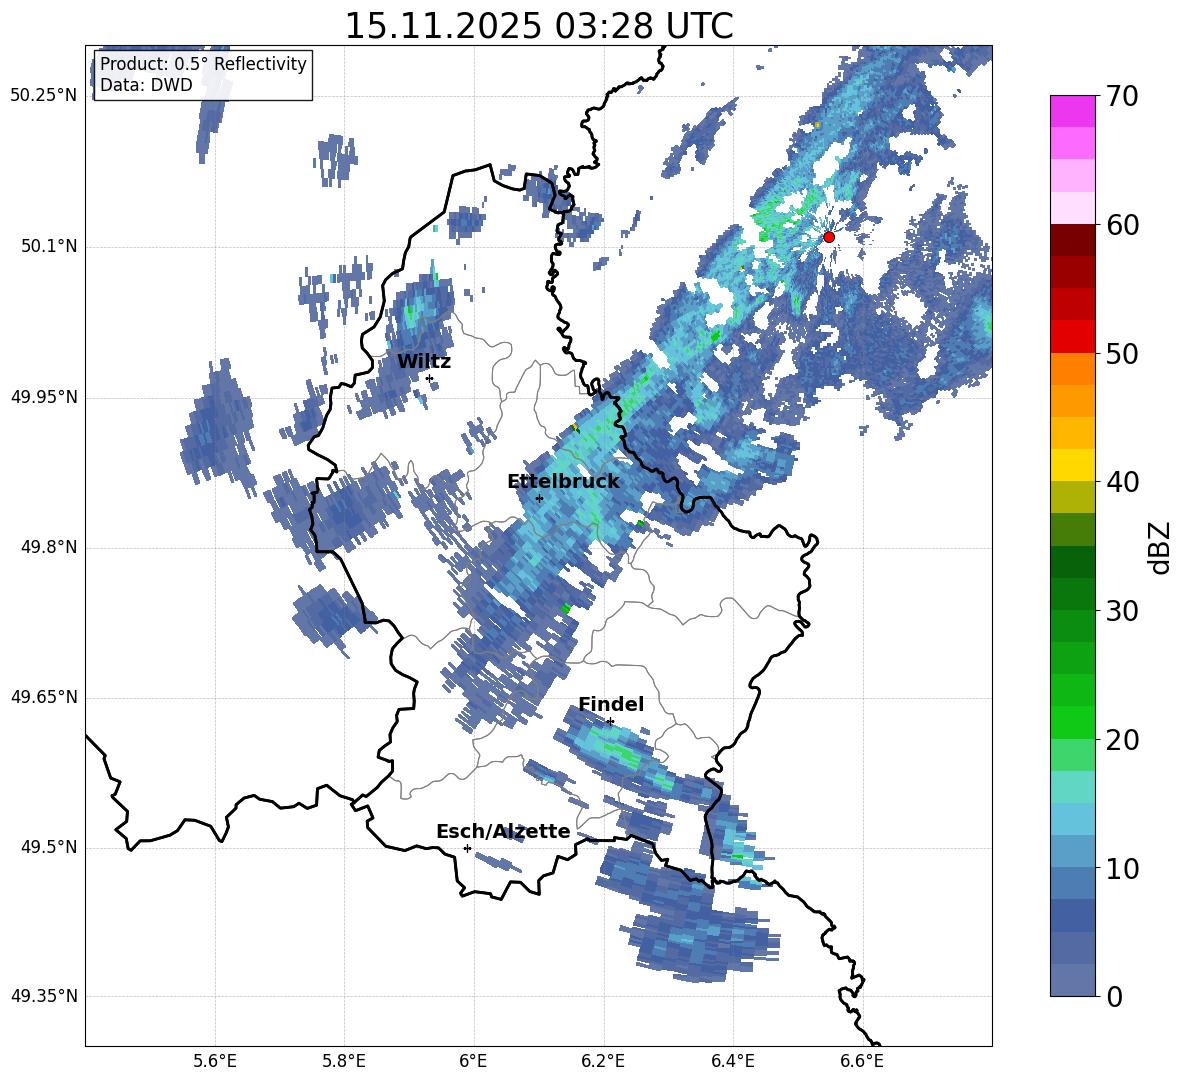Image resolution: width=1184 pixels, height=1081 pixels.
Task: Click the 49.8°N latitude label
Action: point(49,547)
